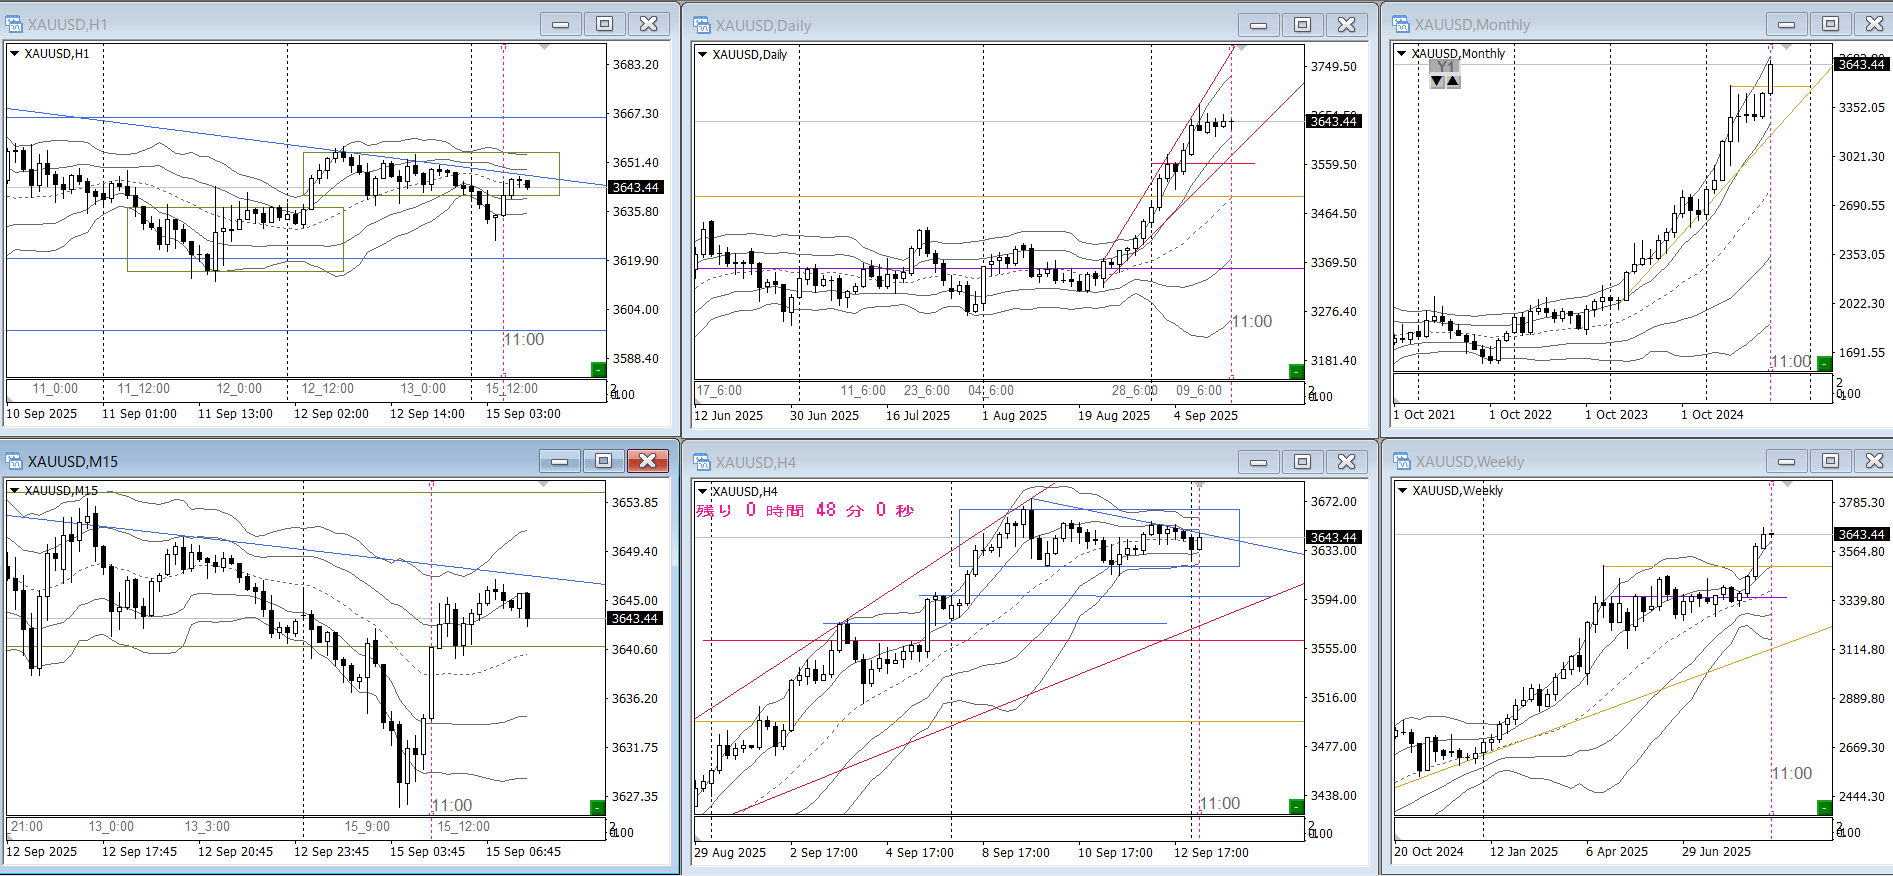Toggle the green minus button on H1 chart
This screenshot has width=1893, height=876.
click(598, 370)
